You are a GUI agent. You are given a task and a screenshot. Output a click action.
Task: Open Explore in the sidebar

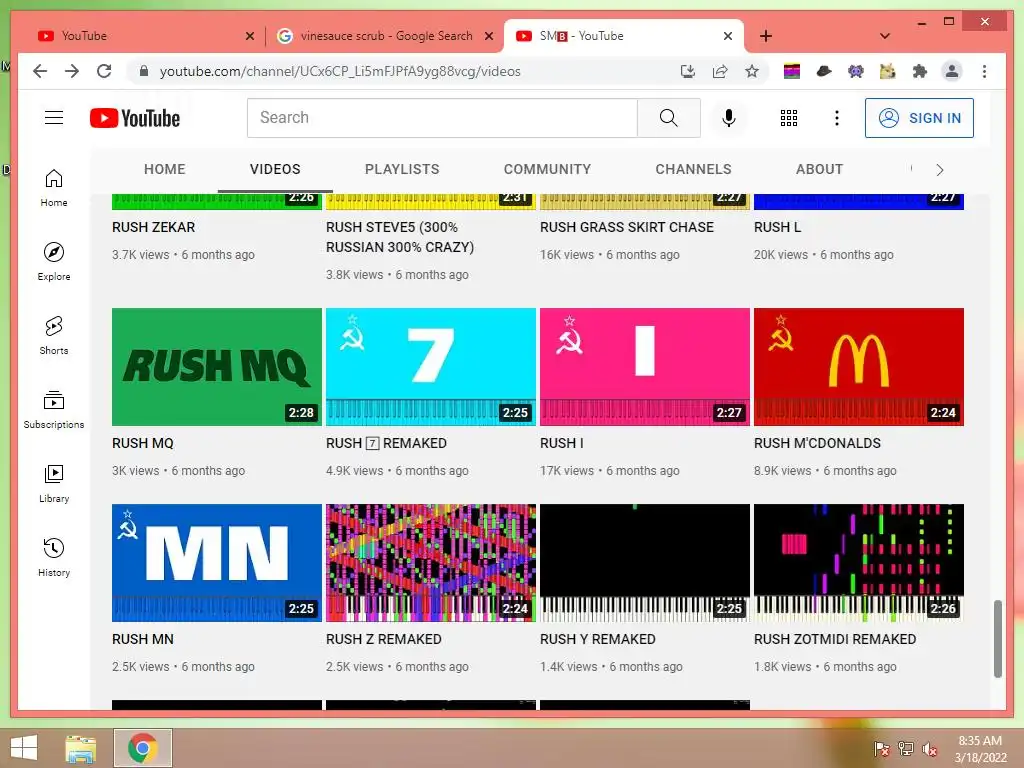click(x=54, y=261)
